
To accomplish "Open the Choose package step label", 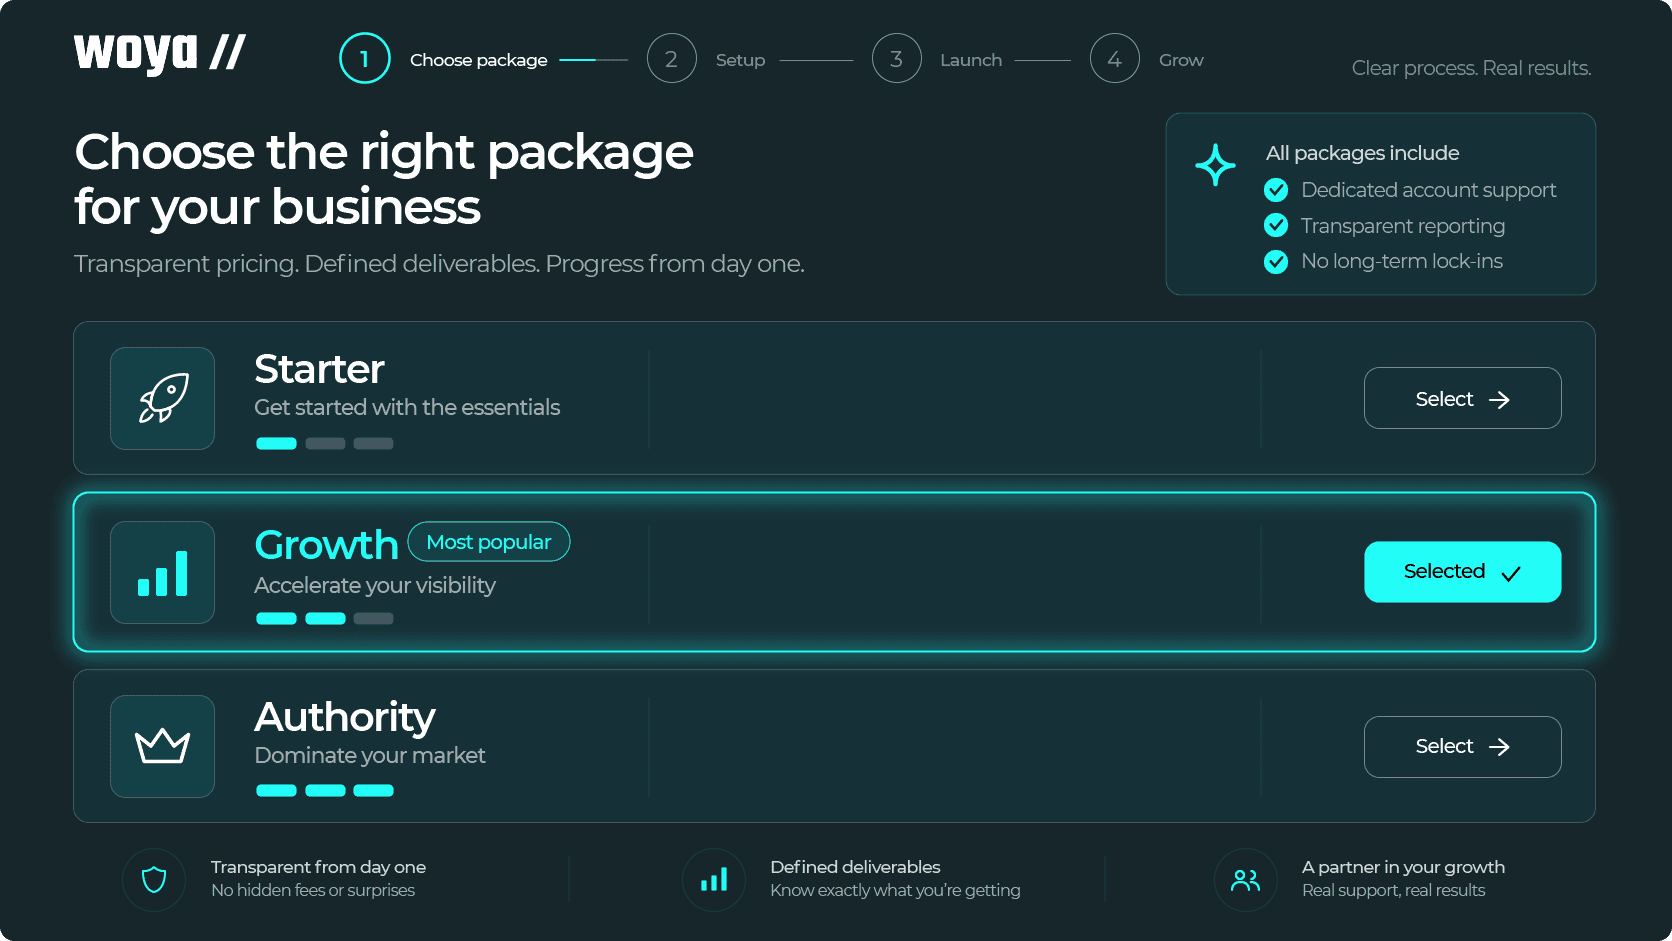I will point(479,60).
